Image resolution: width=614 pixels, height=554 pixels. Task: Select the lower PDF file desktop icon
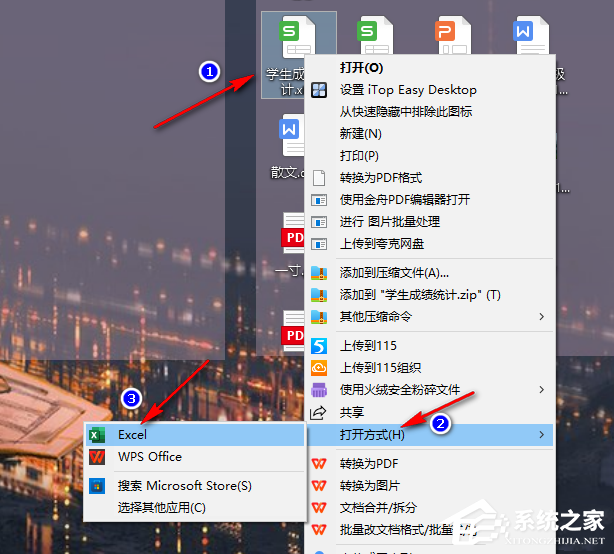[293, 331]
